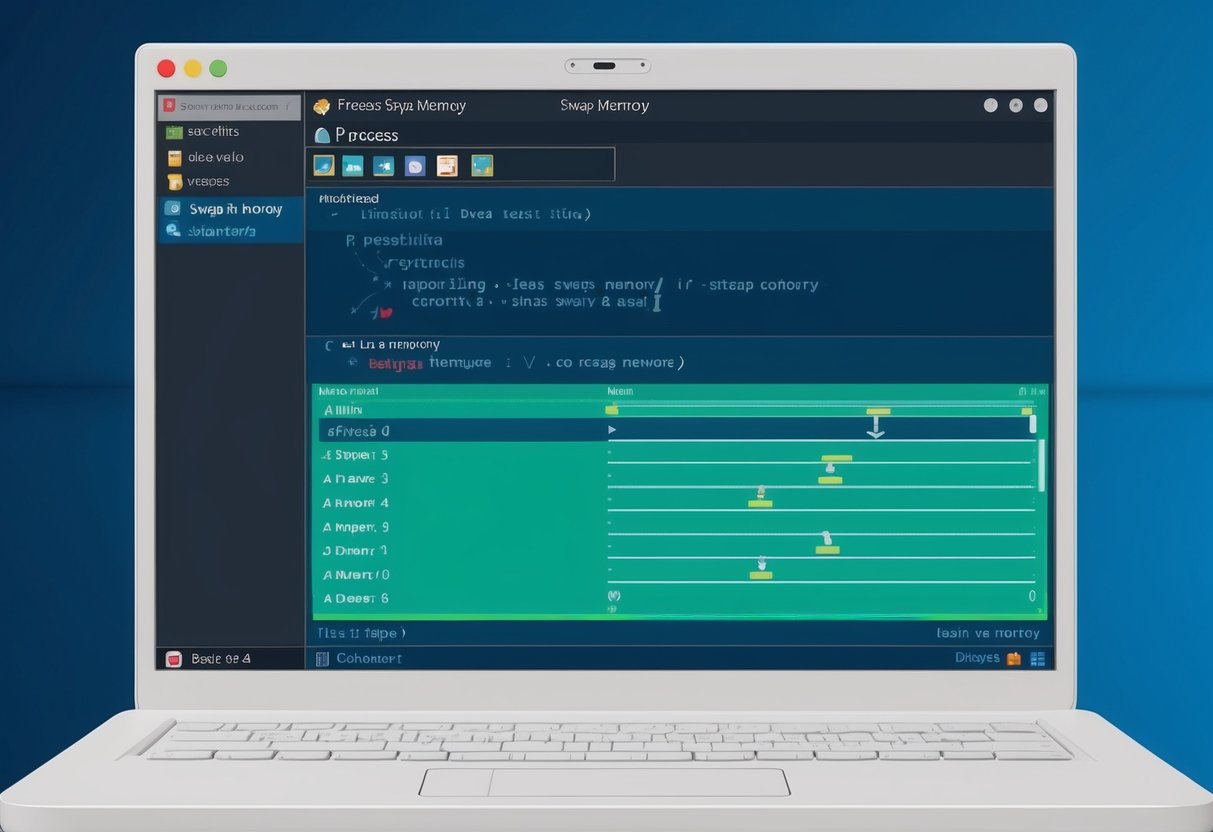1213x832 pixels.
Task: Click the green folder icon in sidebar
Action: [174, 131]
